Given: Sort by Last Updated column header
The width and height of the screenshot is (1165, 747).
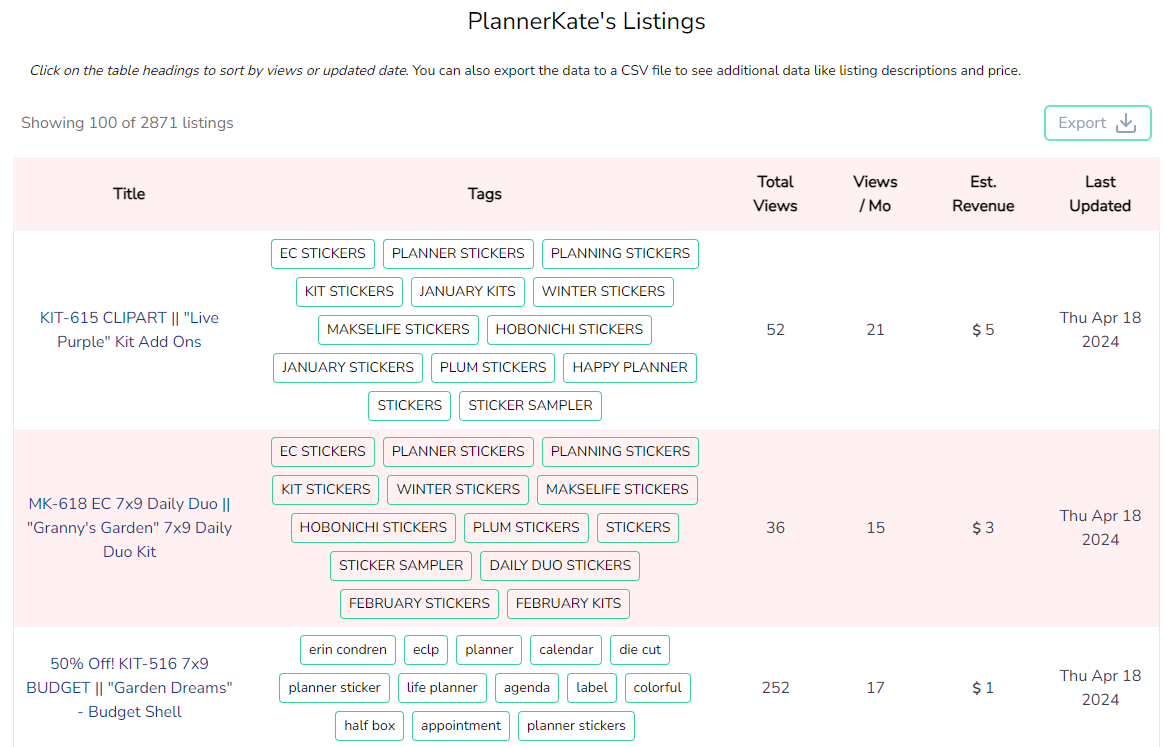Looking at the screenshot, I should click(x=1099, y=194).
